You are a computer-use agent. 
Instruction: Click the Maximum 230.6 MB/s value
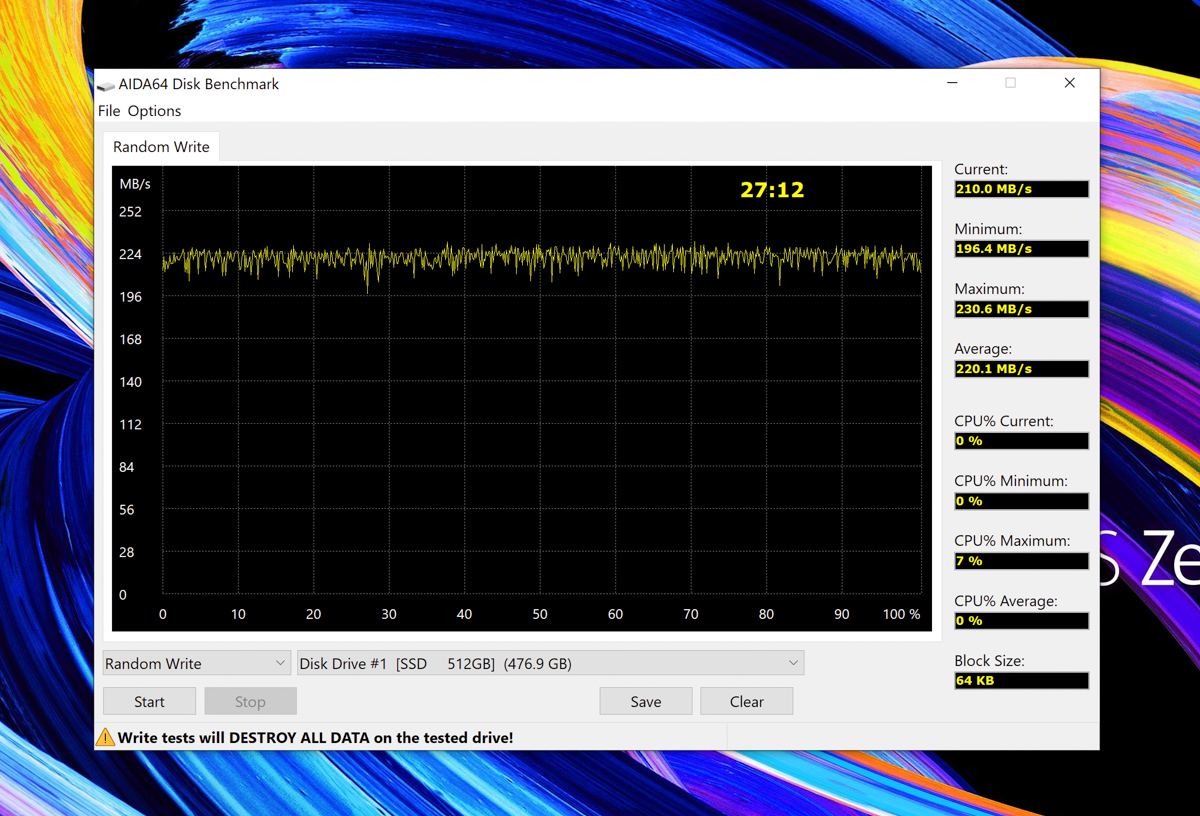1021,309
